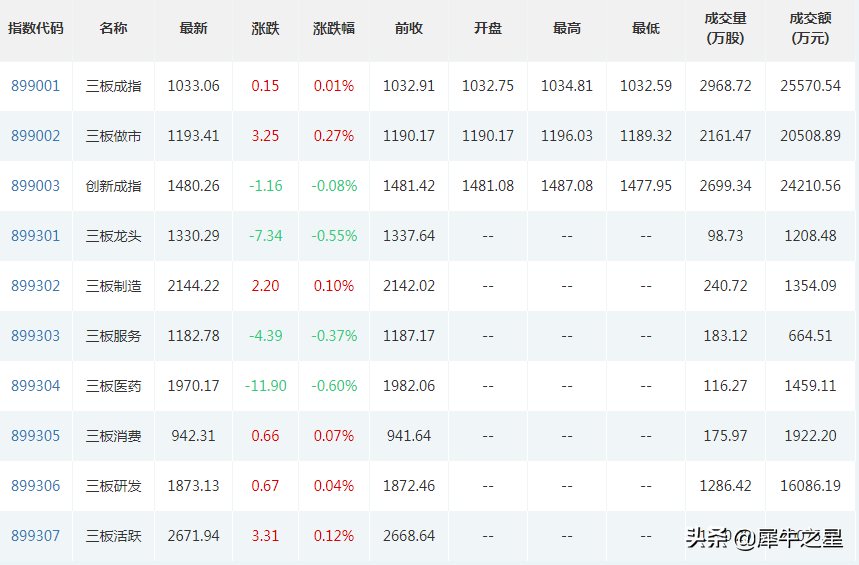Click the percentage -0.60%
The width and height of the screenshot is (859, 565).
334,386
